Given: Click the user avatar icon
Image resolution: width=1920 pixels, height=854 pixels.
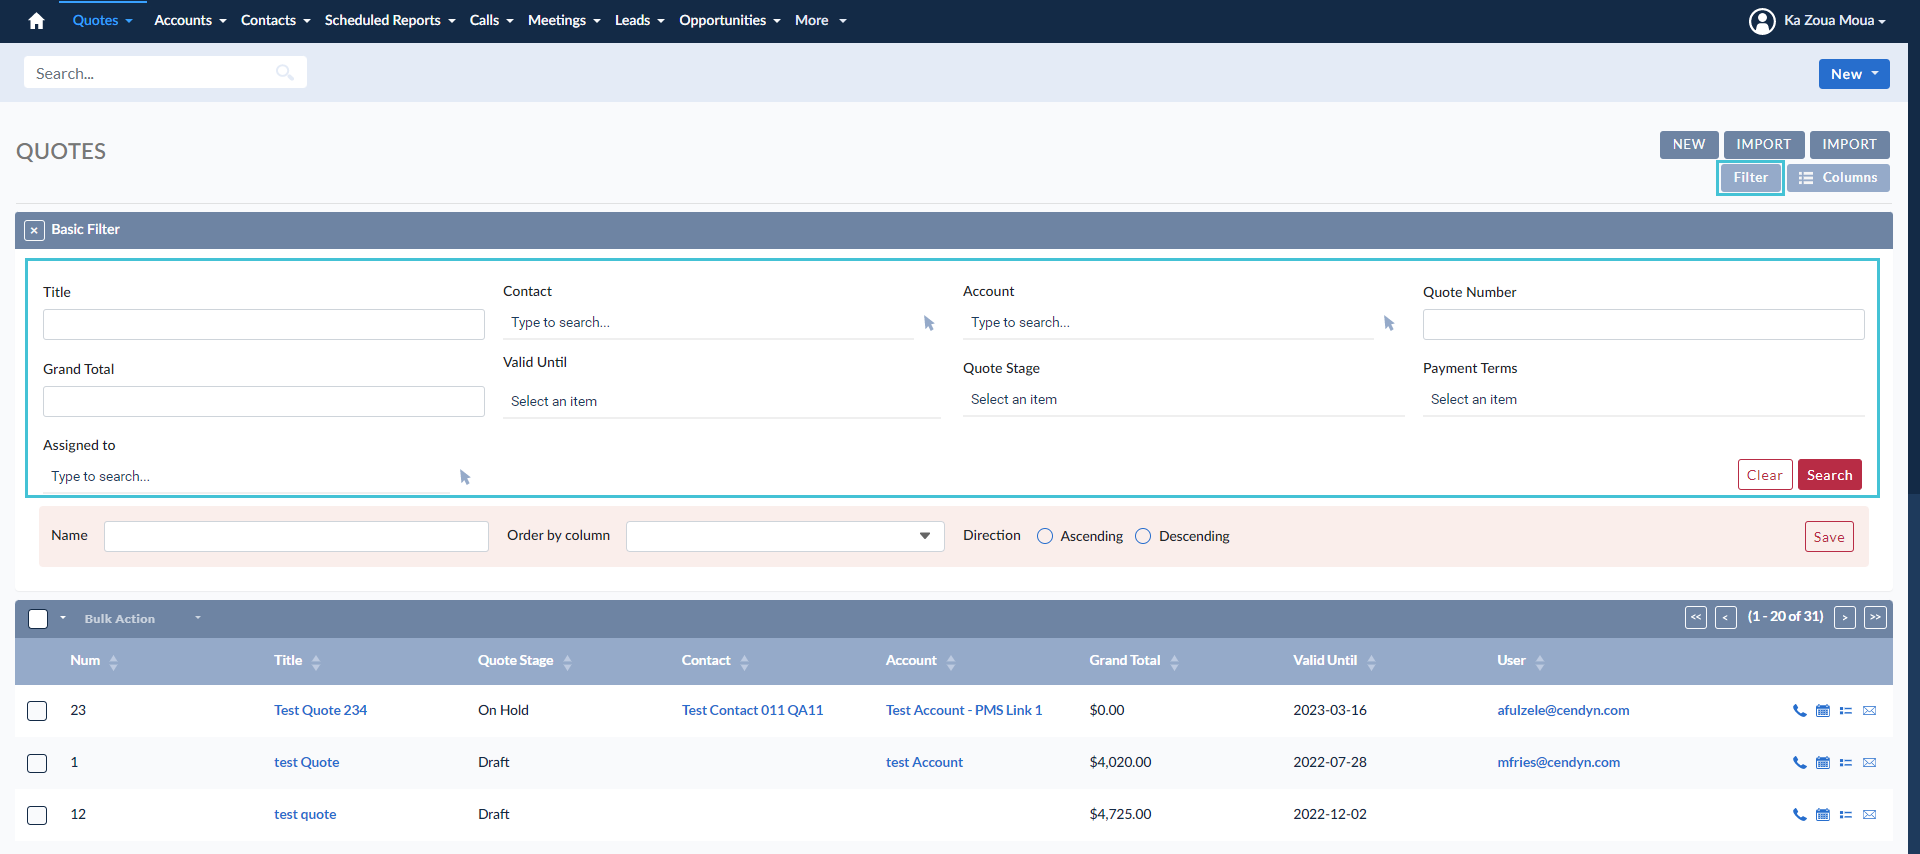Looking at the screenshot, I should pos(1762,21).
